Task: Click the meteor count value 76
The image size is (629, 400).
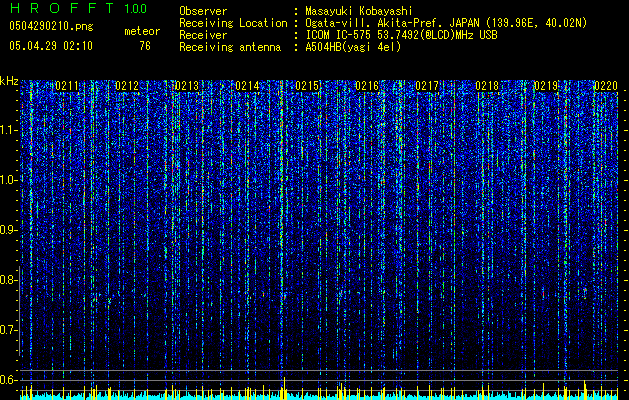Action: [x=145, y=46]
